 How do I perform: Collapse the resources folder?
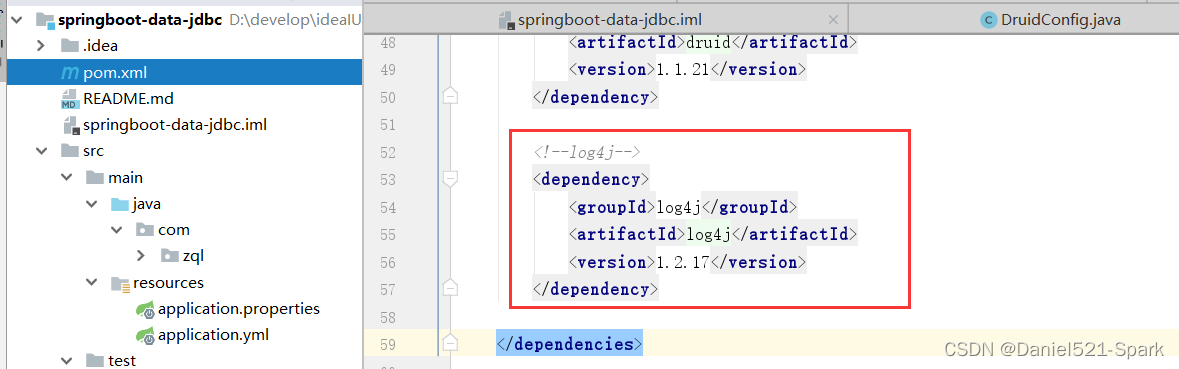click(x=92, y=283)
